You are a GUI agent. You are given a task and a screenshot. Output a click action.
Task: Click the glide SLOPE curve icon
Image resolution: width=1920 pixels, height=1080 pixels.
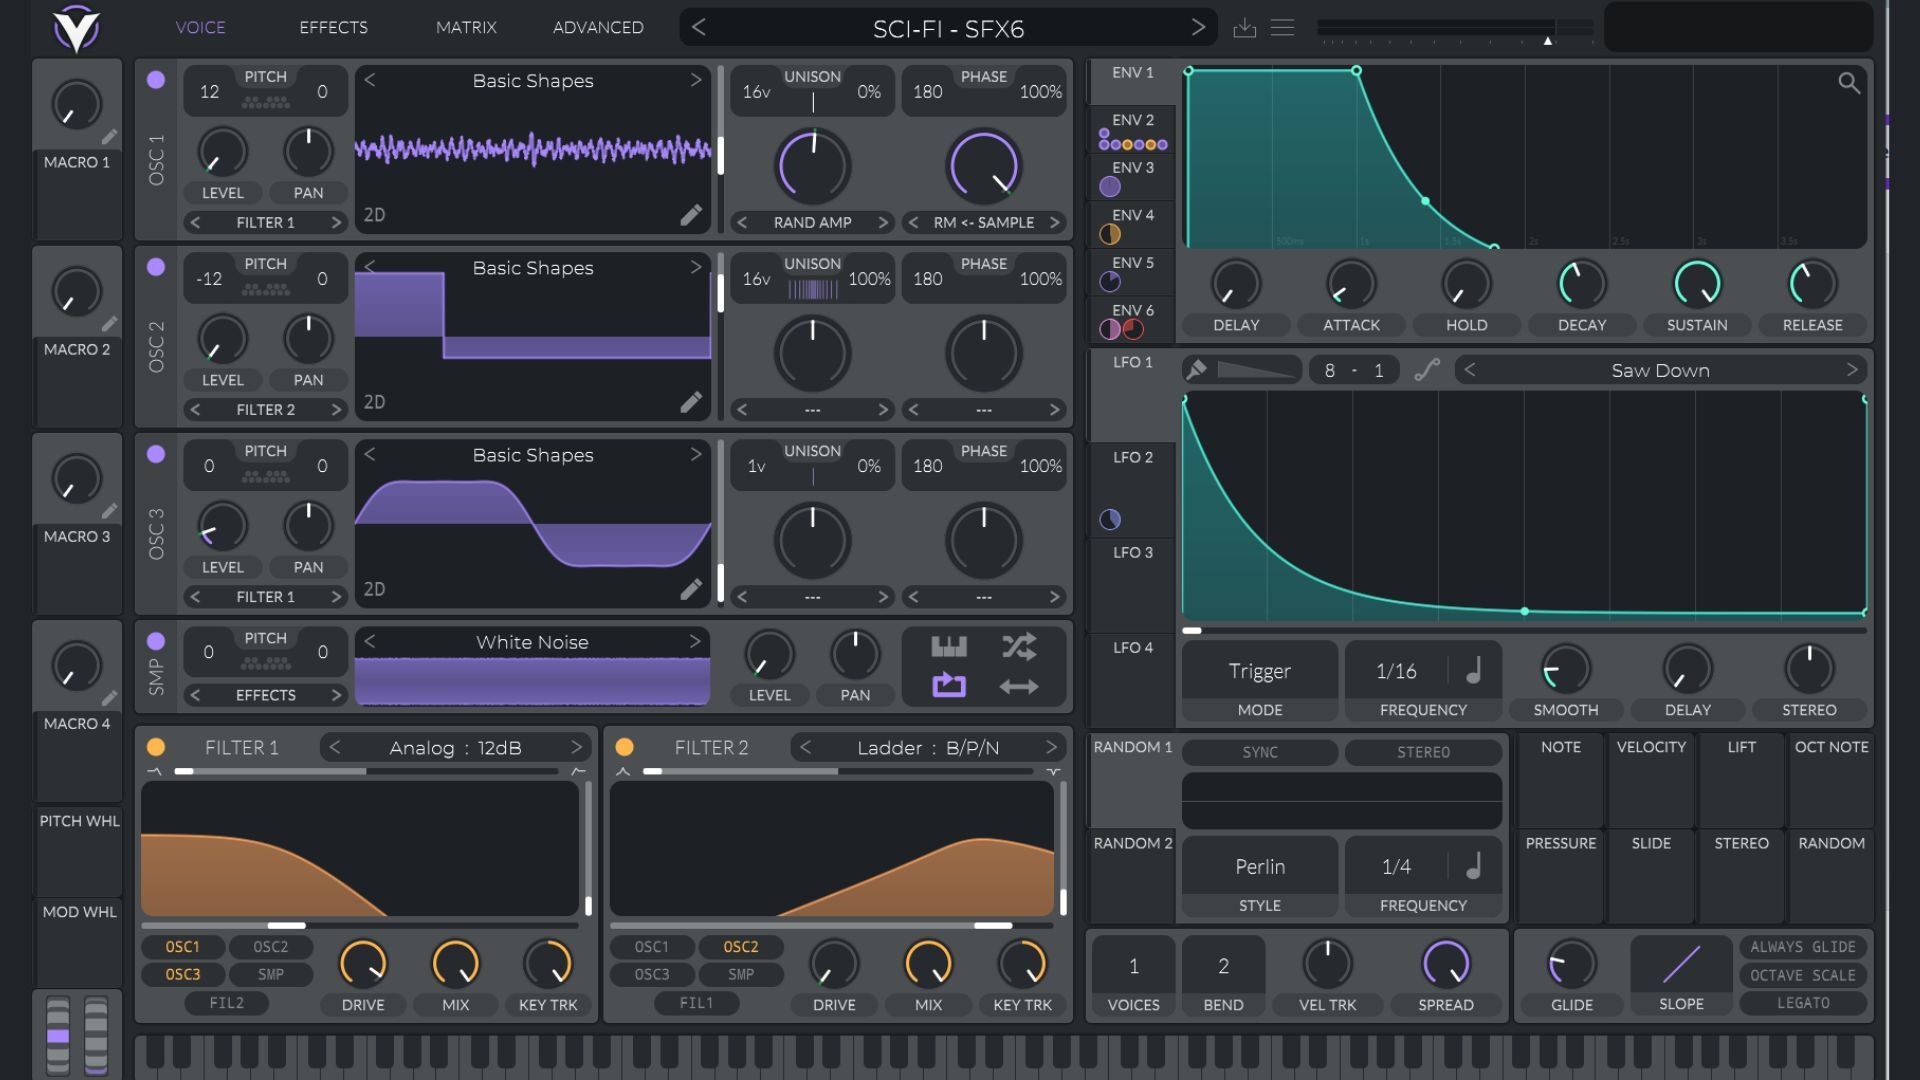coord(1681,965)
